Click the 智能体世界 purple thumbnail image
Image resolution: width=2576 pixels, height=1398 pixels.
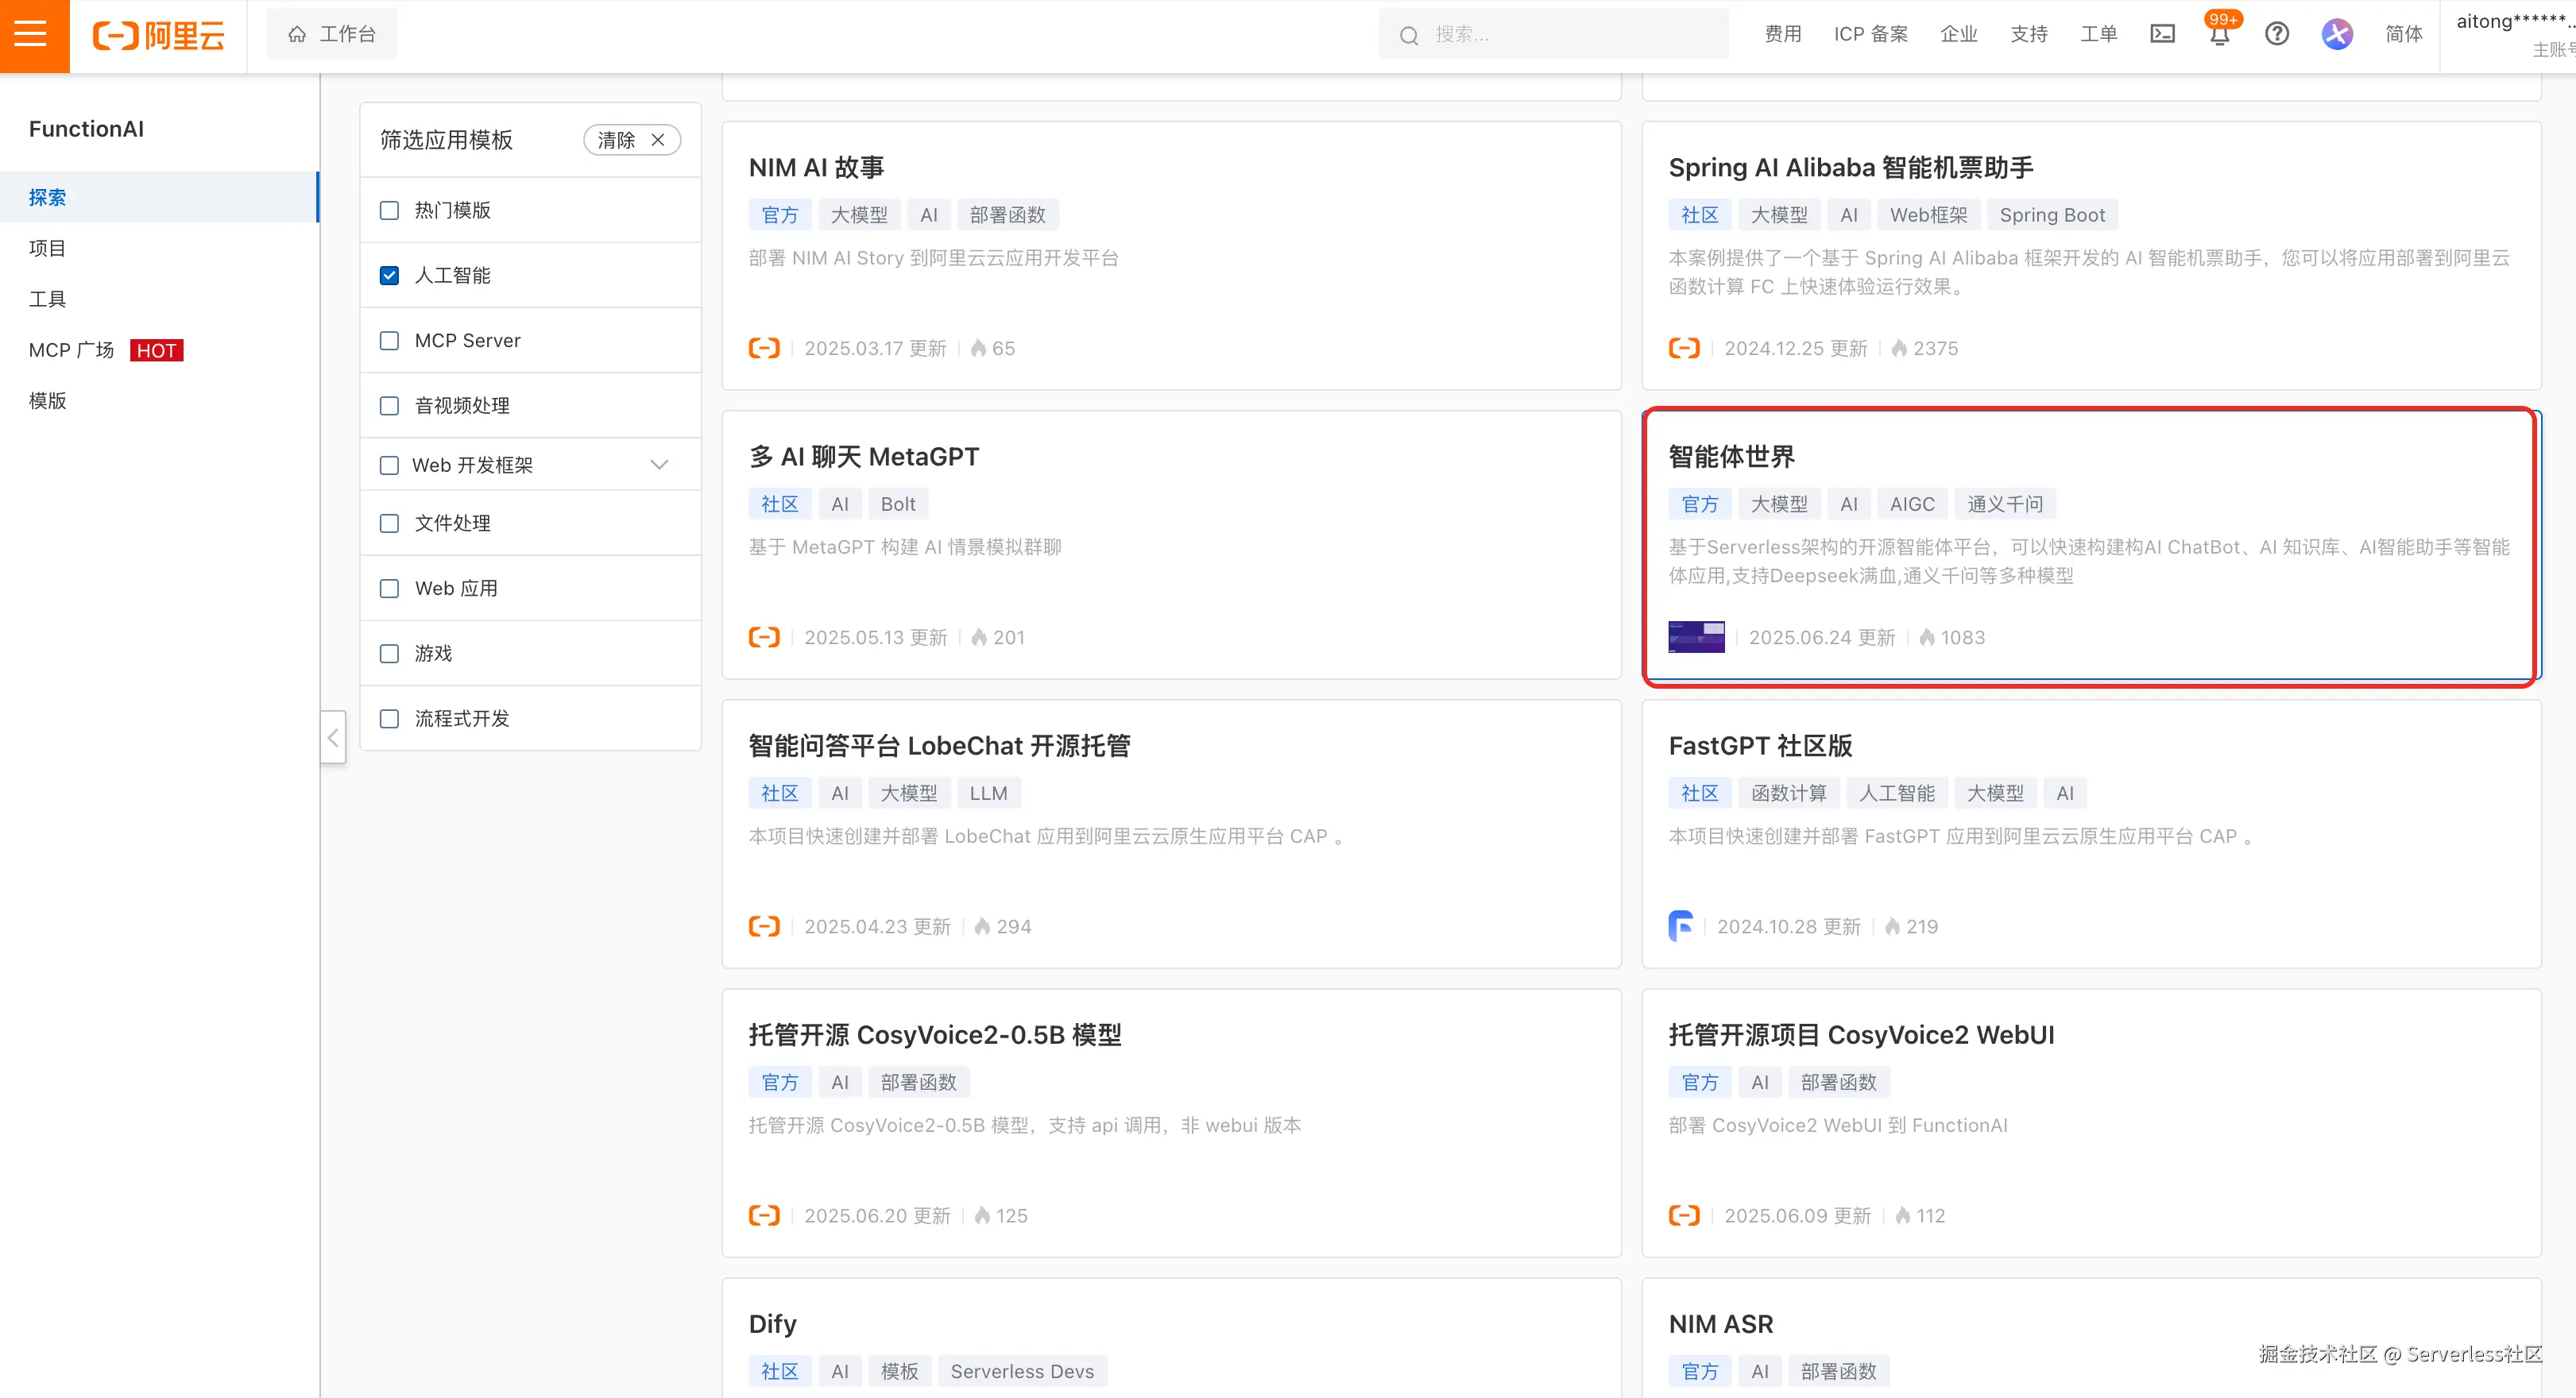[x=1696, y=637]
